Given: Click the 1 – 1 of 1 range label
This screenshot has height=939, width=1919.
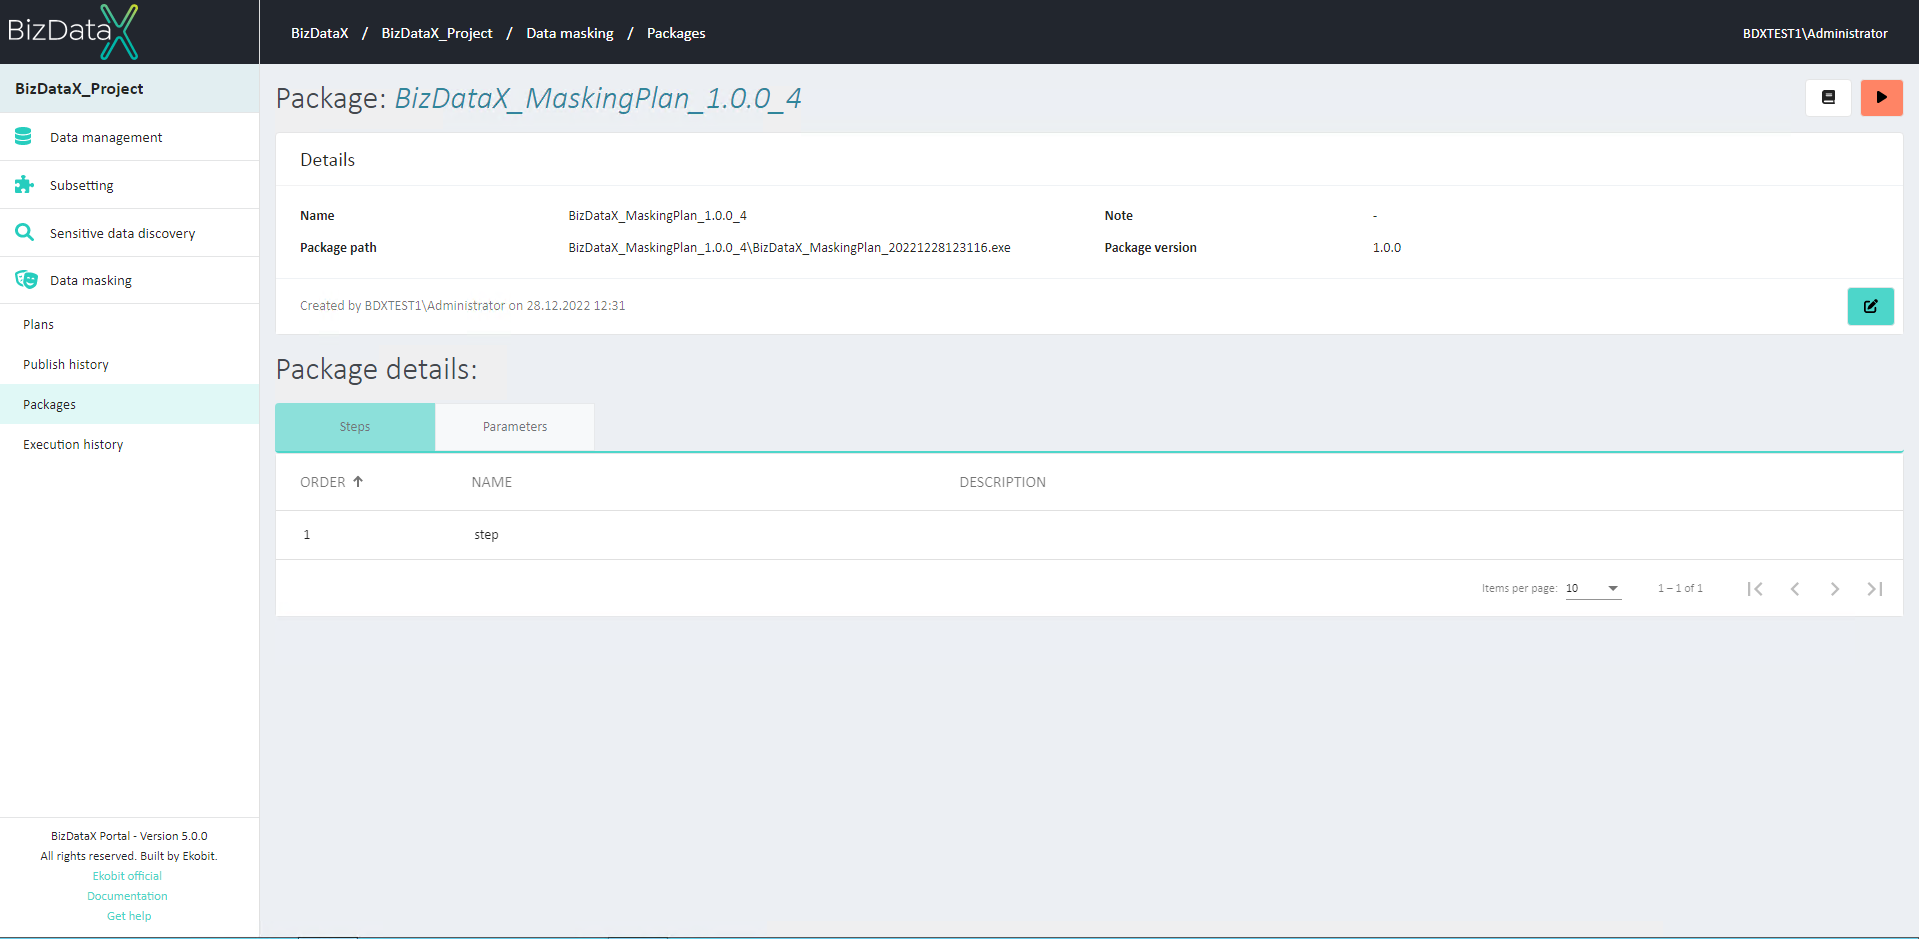Looking at the screenshot, I should (1680, 589).
